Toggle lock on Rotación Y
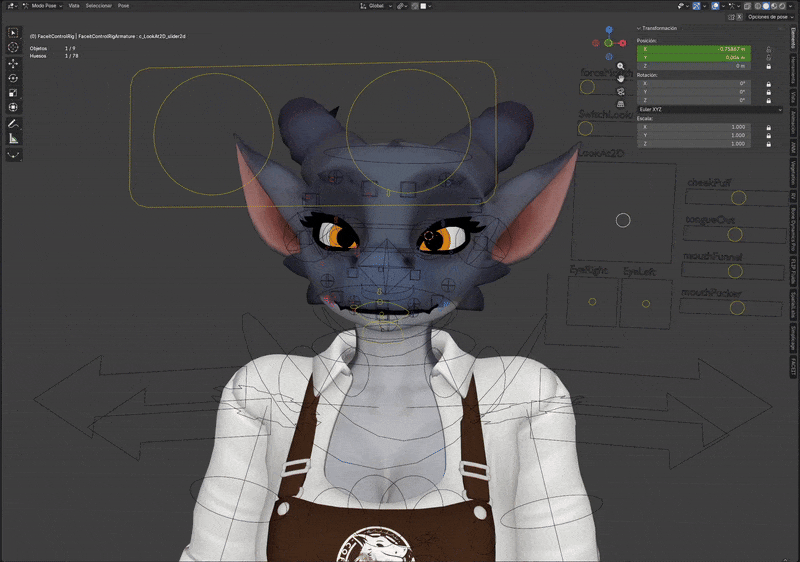This screenshot has width=800, height=562. tap(768, 92)
